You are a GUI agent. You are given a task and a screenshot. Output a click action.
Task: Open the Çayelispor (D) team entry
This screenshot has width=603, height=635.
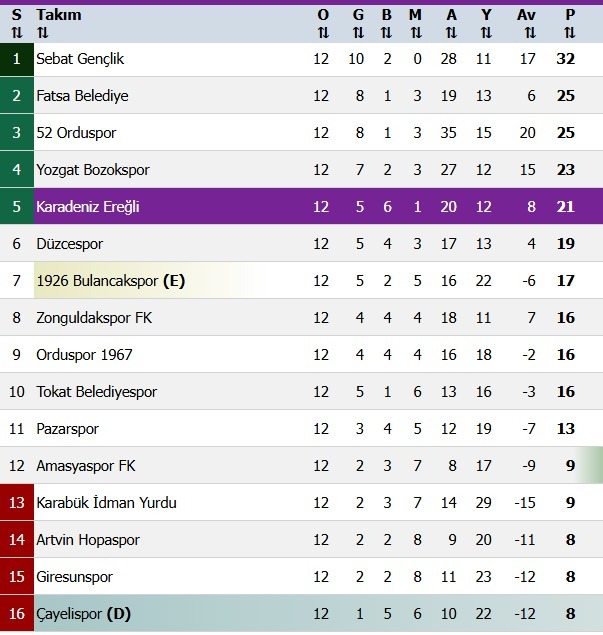83,614
